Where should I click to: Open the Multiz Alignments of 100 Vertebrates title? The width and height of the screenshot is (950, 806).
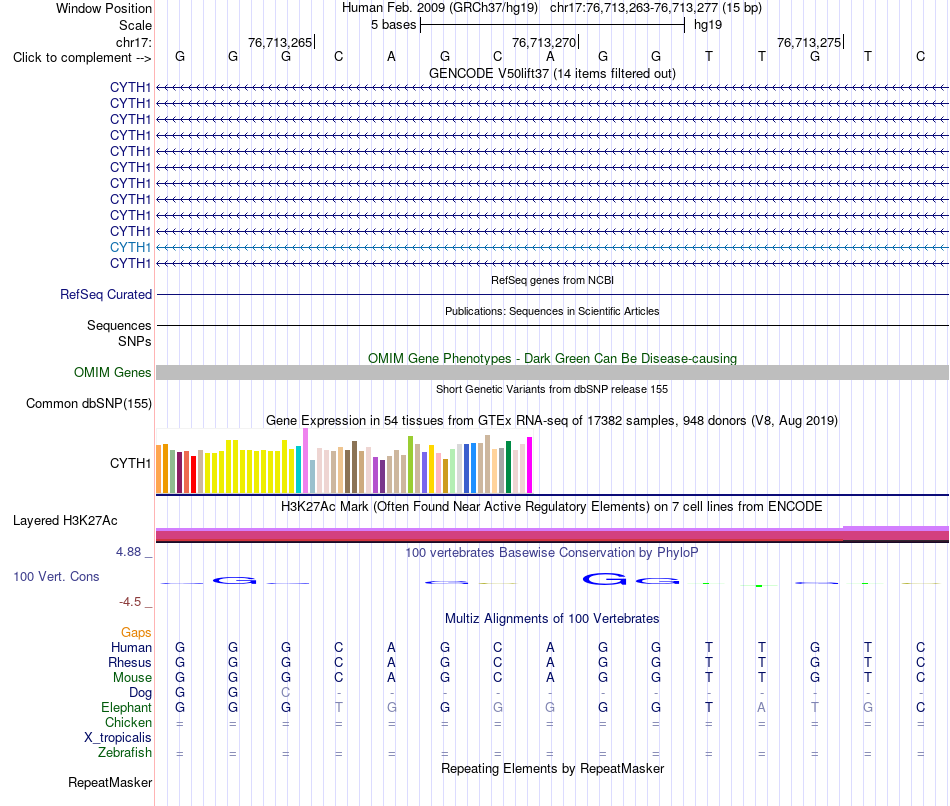point(552,619)
